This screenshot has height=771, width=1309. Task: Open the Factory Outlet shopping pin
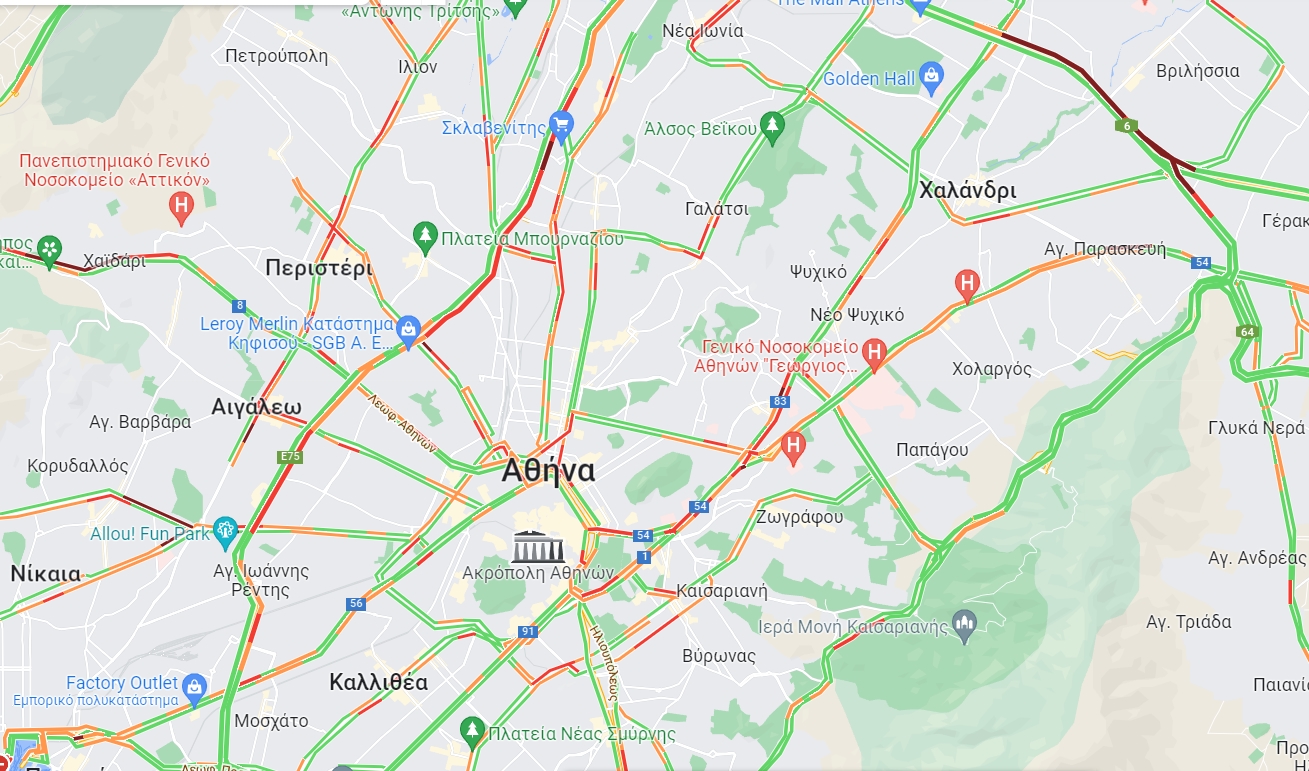pos(194,687)
